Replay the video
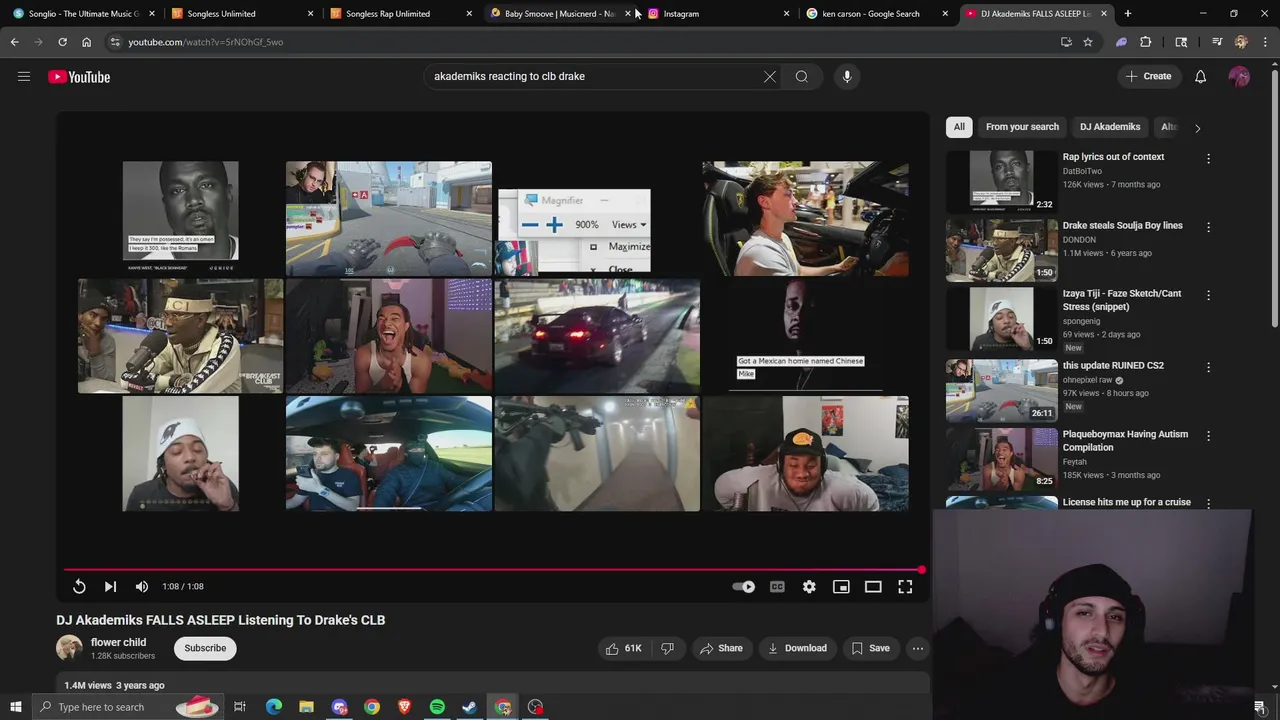The width and height of the screenshot is (1280, 720). [x=79, y=587]
